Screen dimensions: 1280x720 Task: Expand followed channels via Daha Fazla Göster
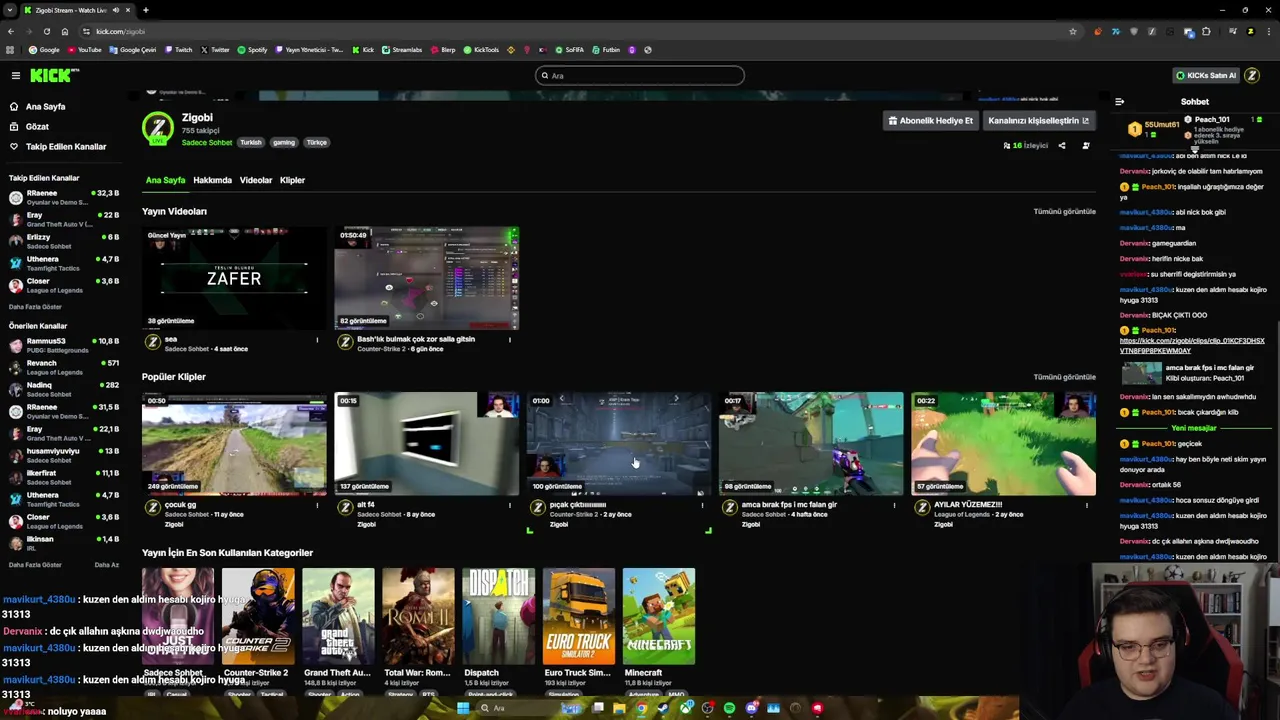[x=35, y=307]
